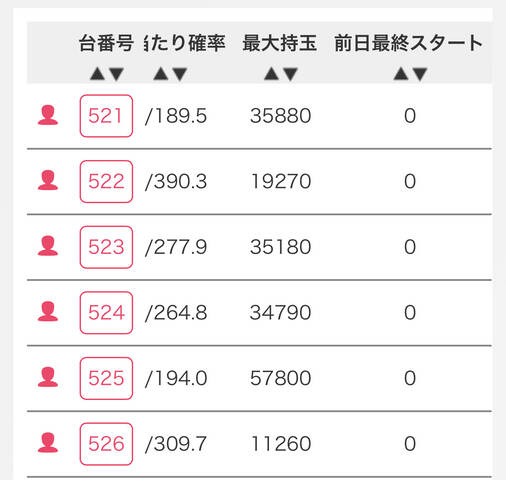Open machine number 522 details

106,181
